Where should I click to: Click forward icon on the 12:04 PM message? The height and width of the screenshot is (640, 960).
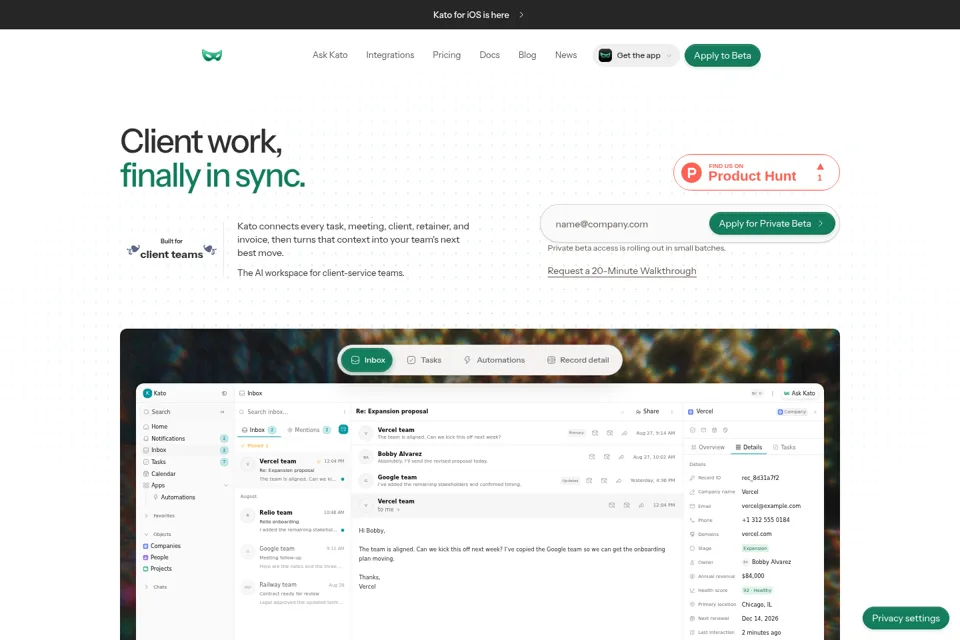pyautogui.click(x=641, y=505)
